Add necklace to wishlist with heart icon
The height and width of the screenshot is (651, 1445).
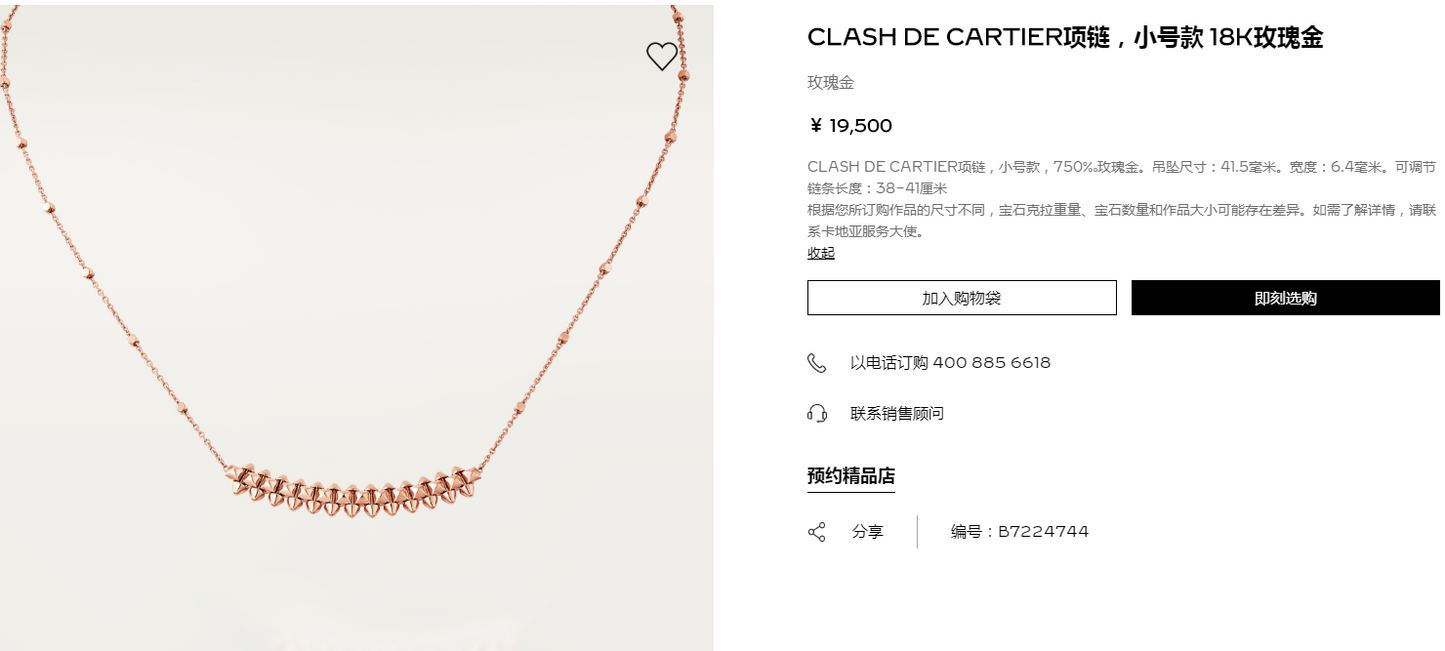point(662,57)
